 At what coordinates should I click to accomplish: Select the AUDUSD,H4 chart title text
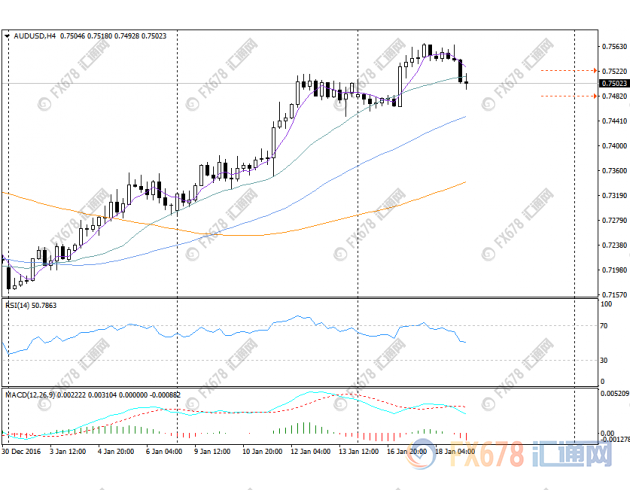click(x=36, y=36)
